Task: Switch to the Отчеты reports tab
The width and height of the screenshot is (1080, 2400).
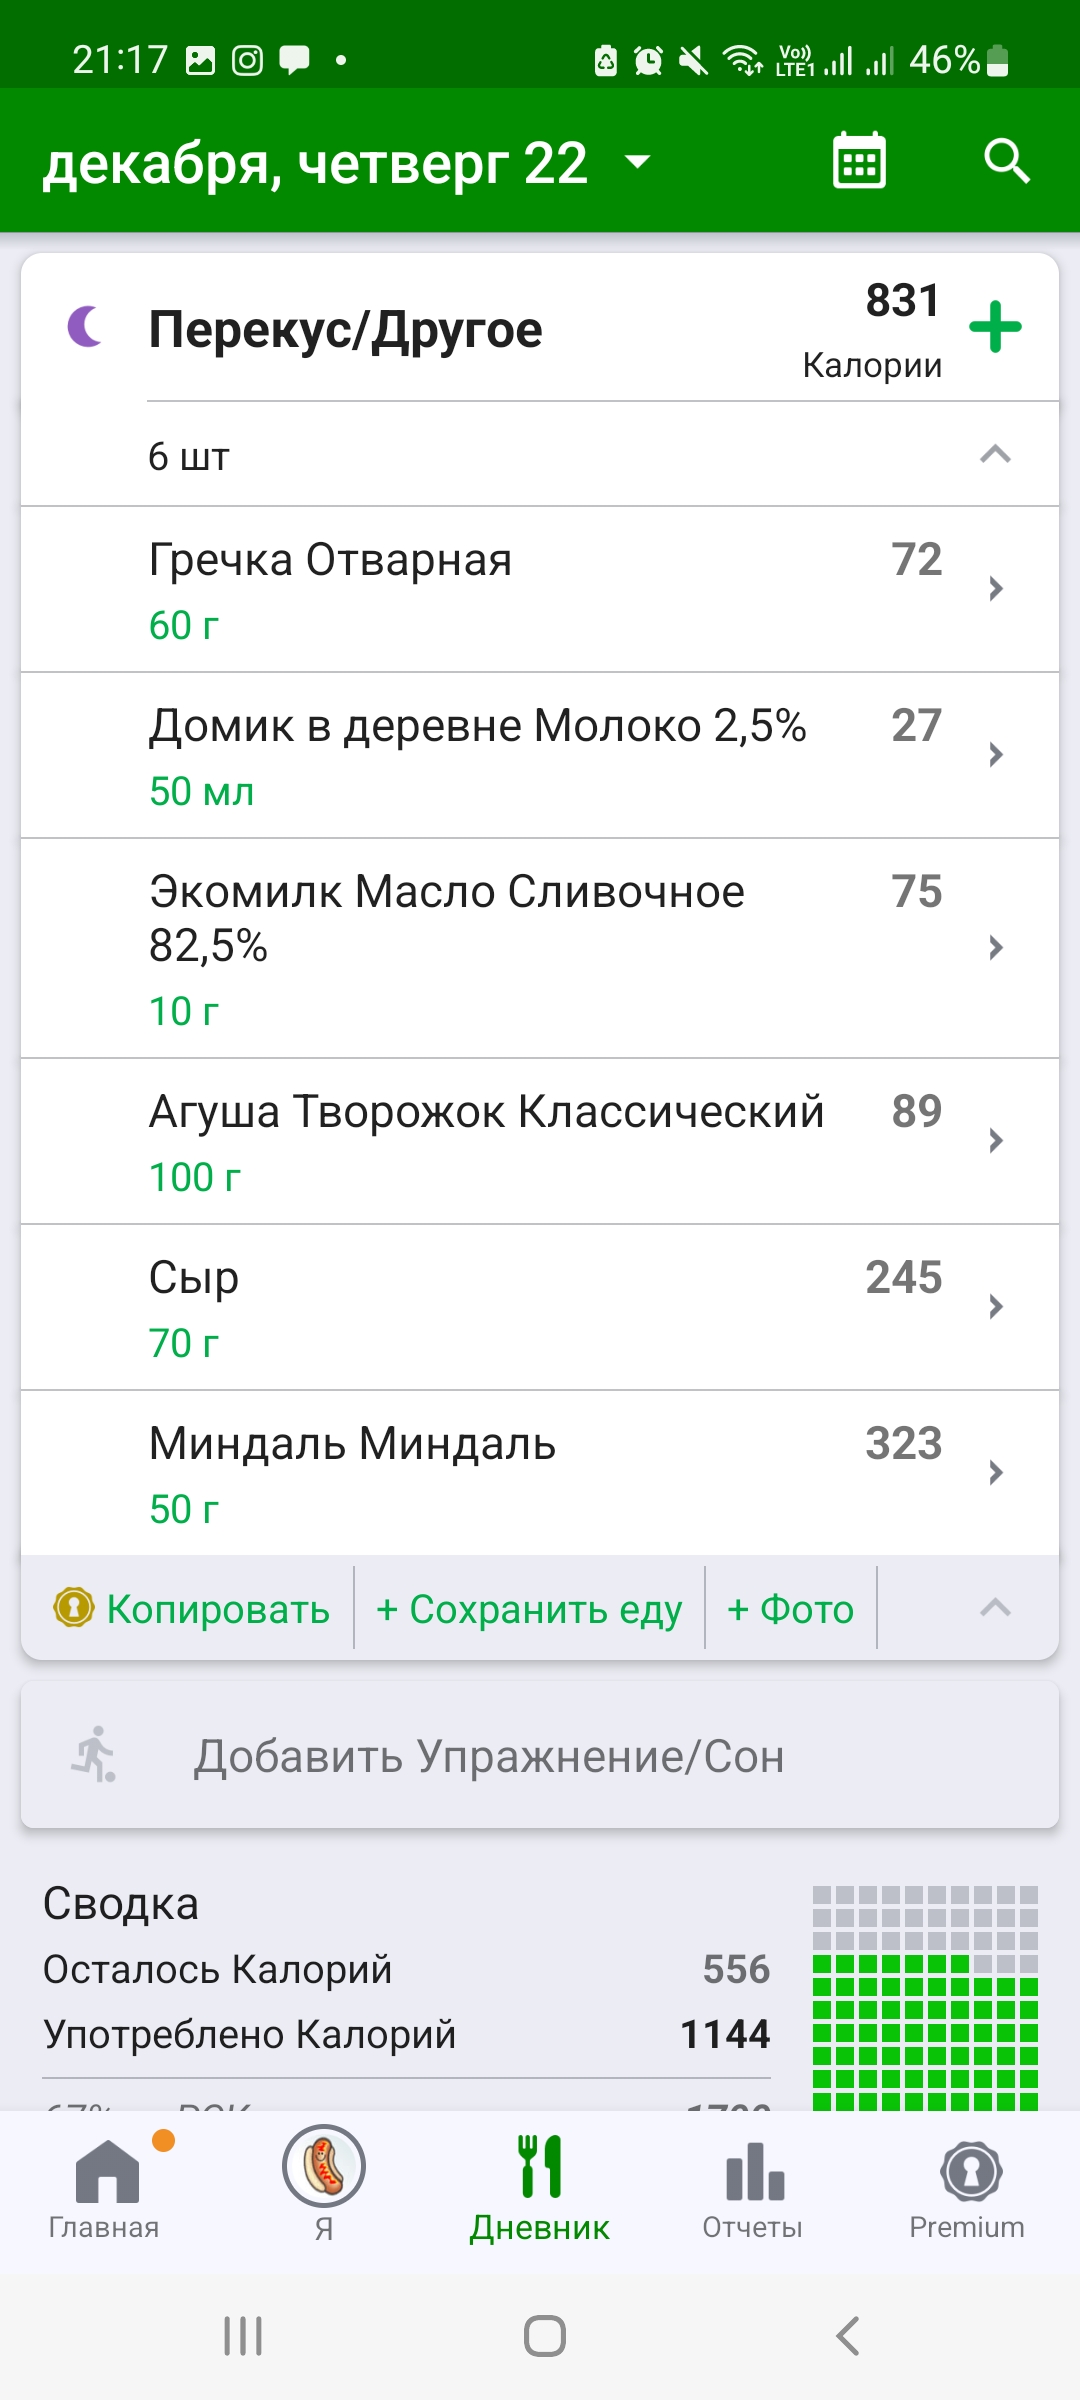Action: coord(753,2185)
